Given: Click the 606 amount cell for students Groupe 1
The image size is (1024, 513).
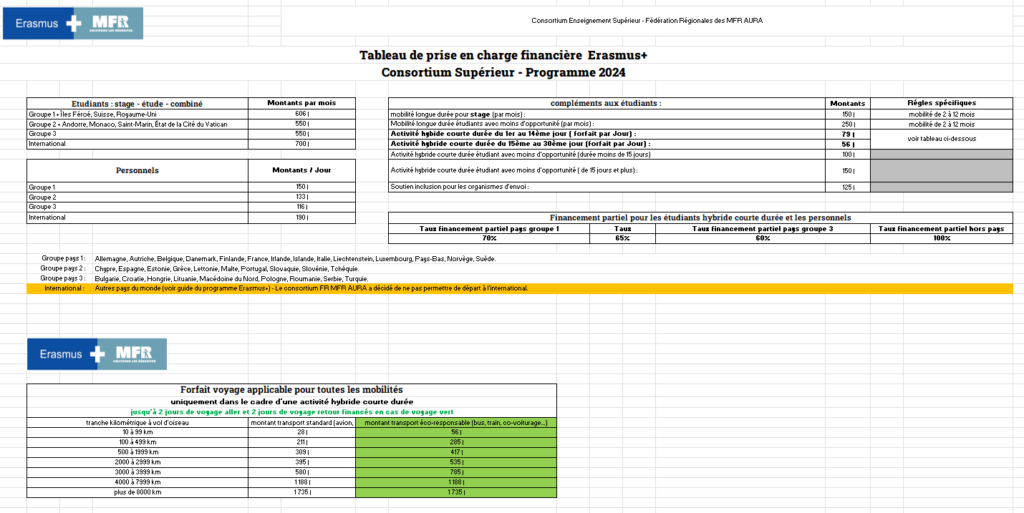Looking at the screenshot, I should pos(302,114).
